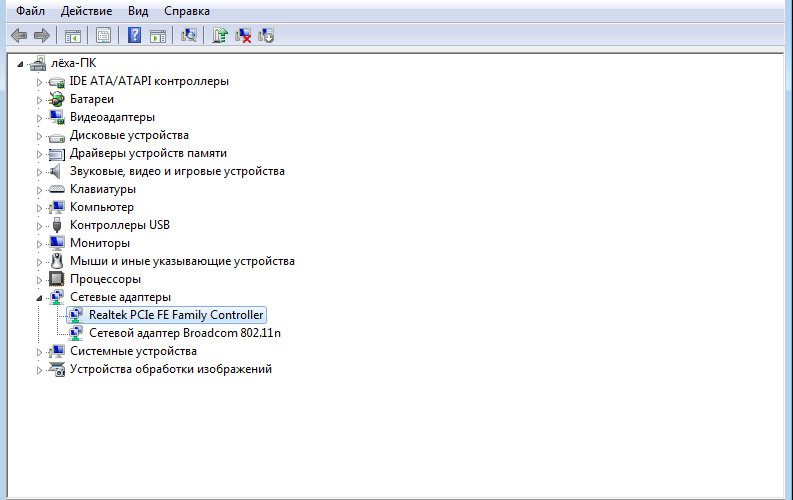
Task: Click the Realtek PCIe FE adapter icon
Action: (76, 315)
